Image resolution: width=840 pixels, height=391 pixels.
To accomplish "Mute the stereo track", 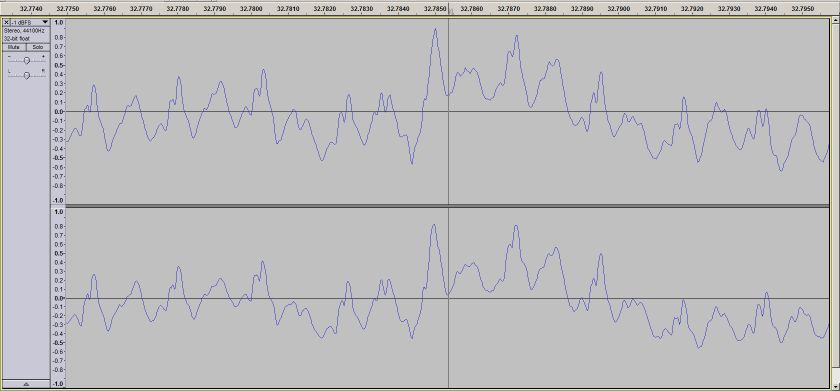I will (x=14, y=47).
